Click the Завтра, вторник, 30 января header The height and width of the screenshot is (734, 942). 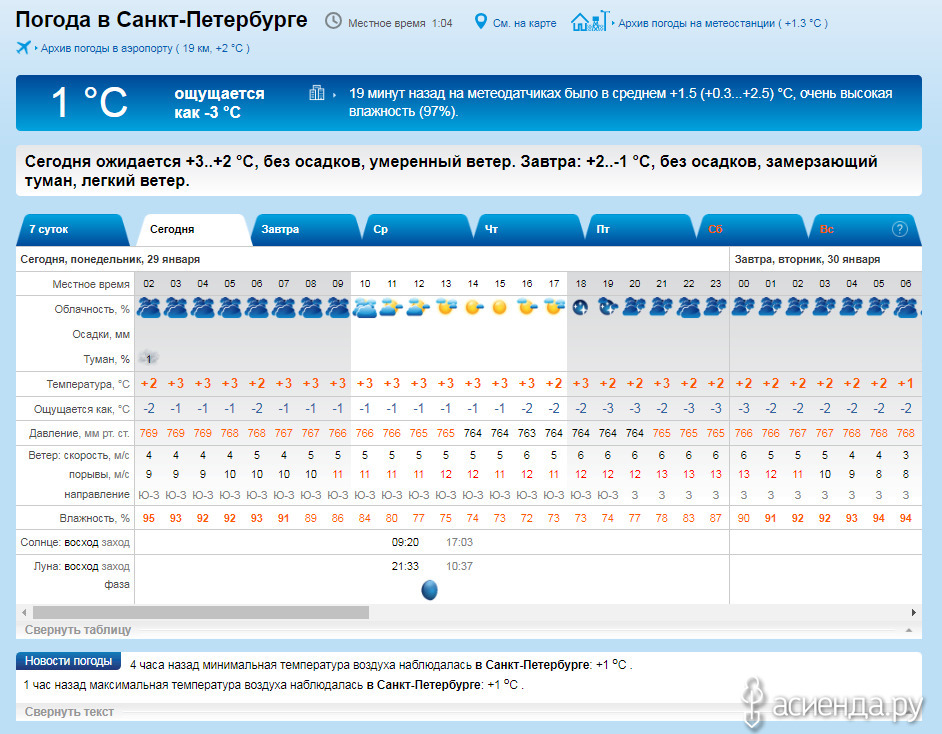807,259
